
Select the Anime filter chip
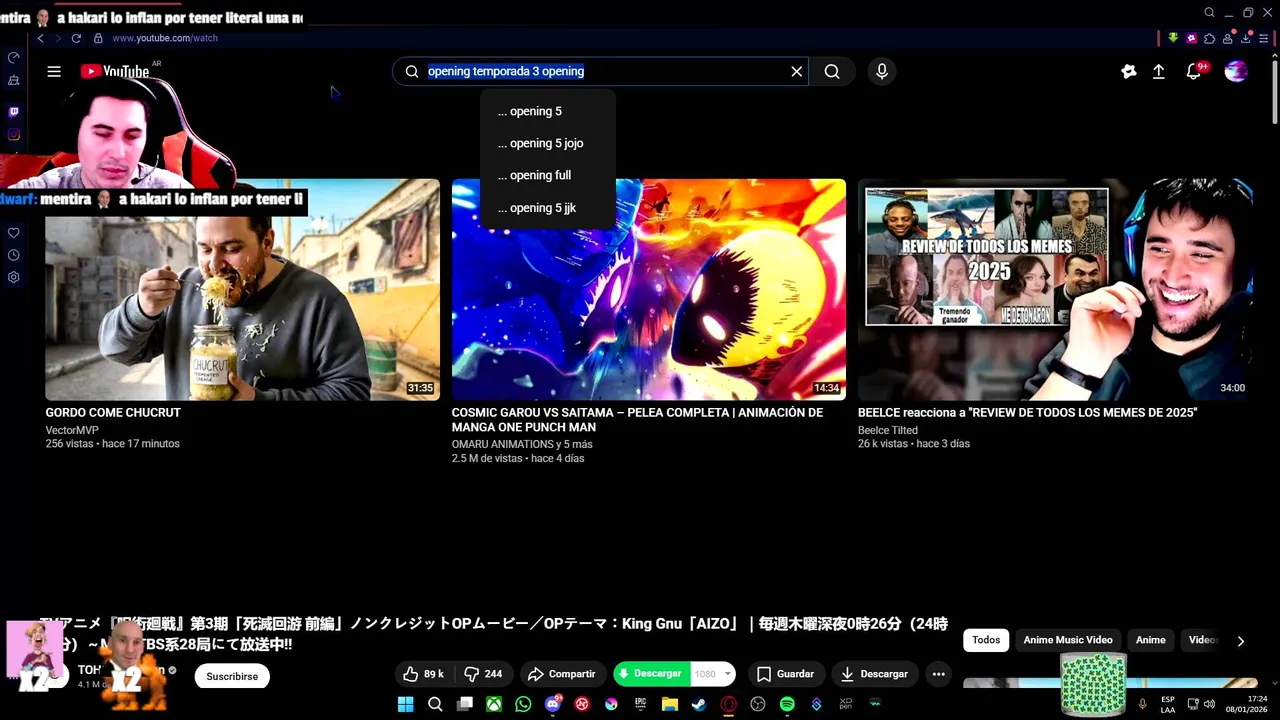tap(1151, 640)
